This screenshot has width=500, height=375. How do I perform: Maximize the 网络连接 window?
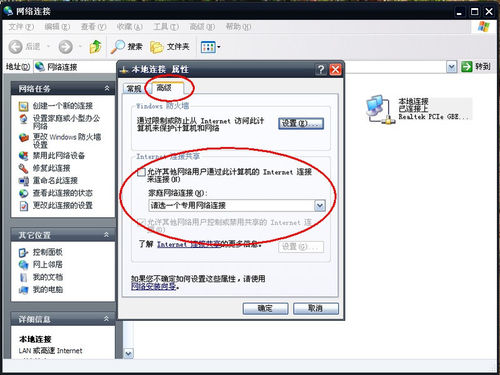click(474, 12)
